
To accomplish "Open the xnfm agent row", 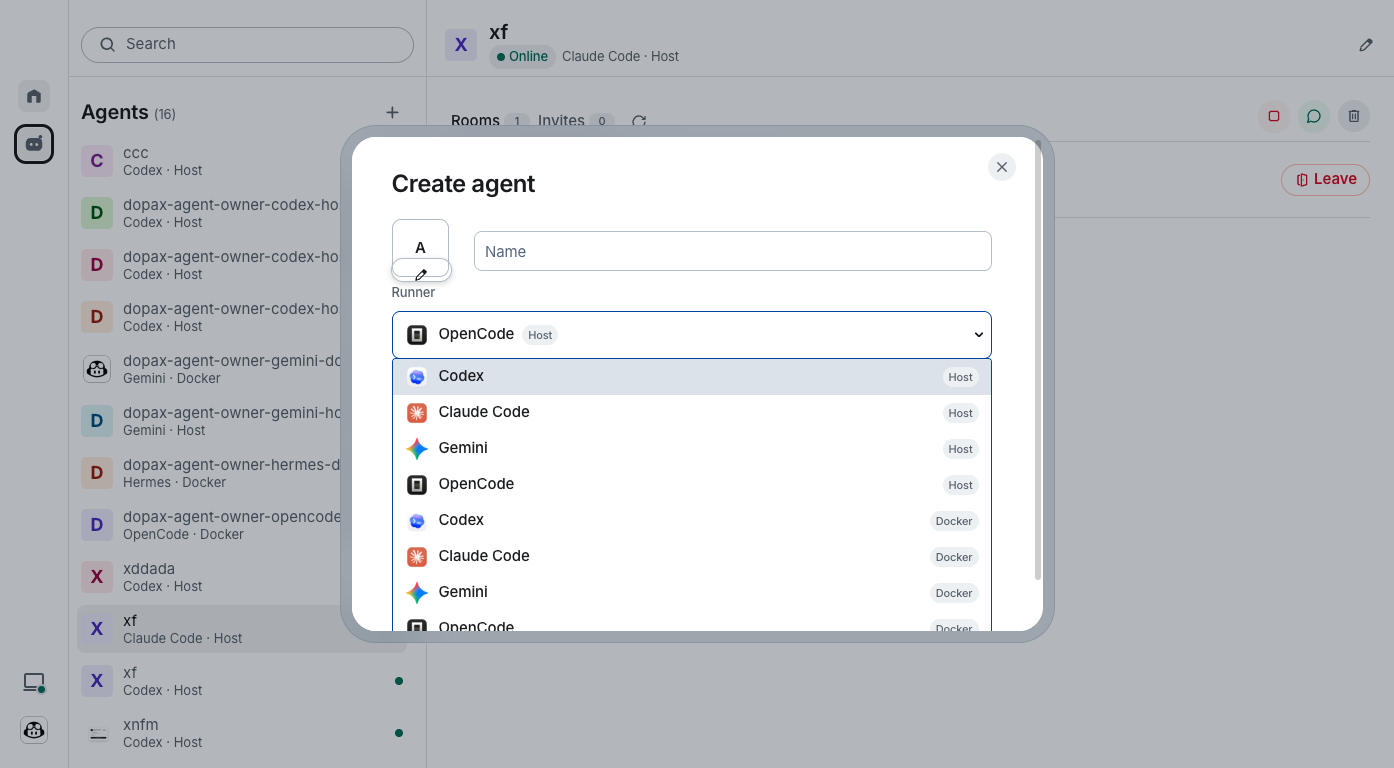I will 242,733.
